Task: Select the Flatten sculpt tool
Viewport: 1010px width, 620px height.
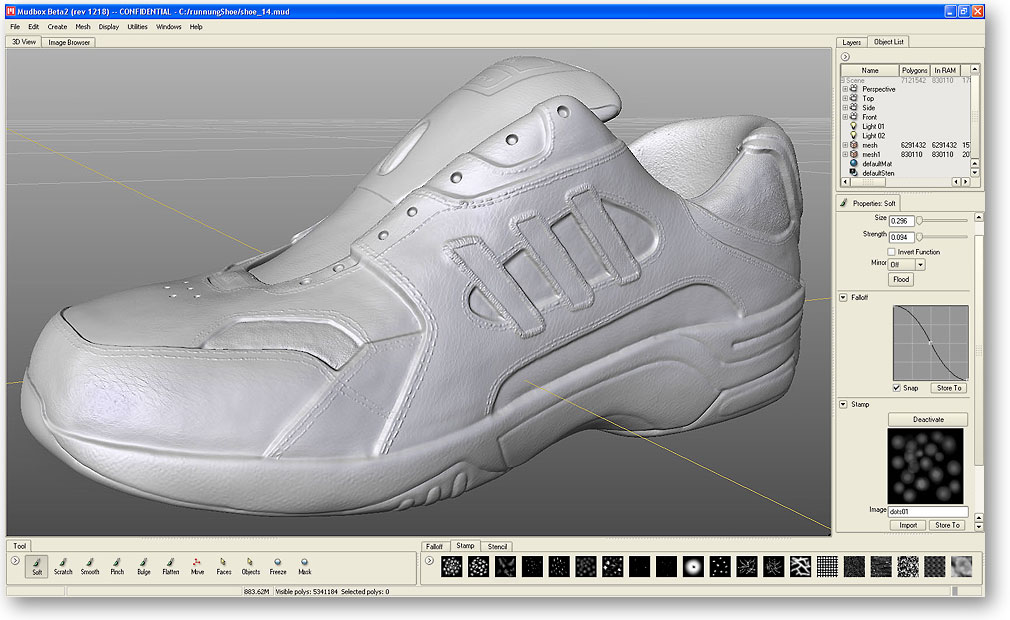Action: click(x=171, y=567)
